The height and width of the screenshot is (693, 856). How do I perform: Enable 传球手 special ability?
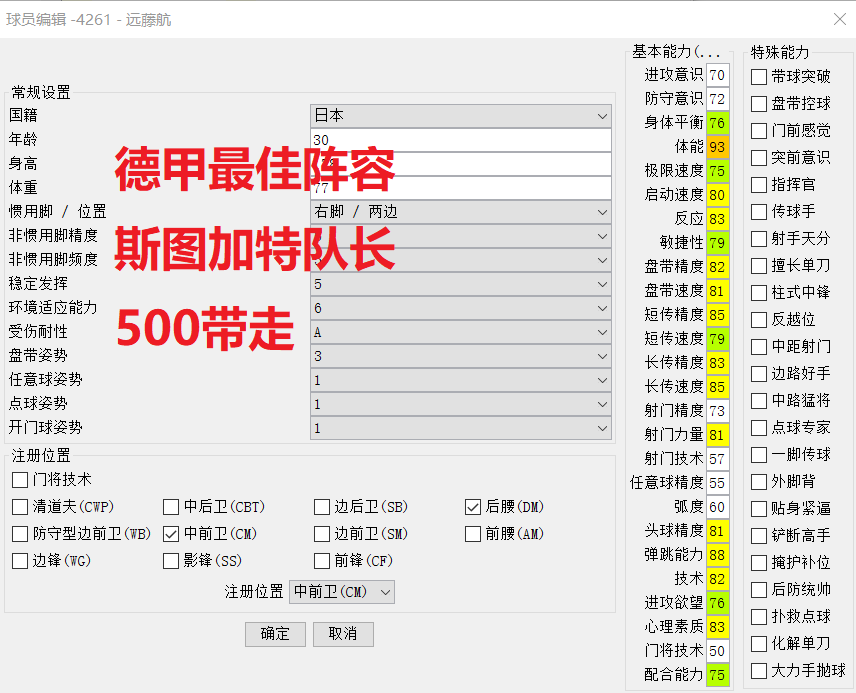(x=759, y=212)
